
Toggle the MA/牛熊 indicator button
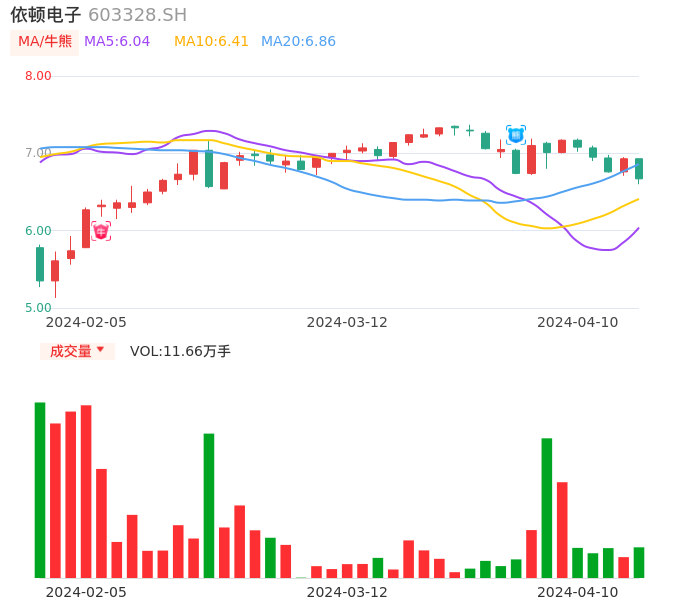[45, 42]
